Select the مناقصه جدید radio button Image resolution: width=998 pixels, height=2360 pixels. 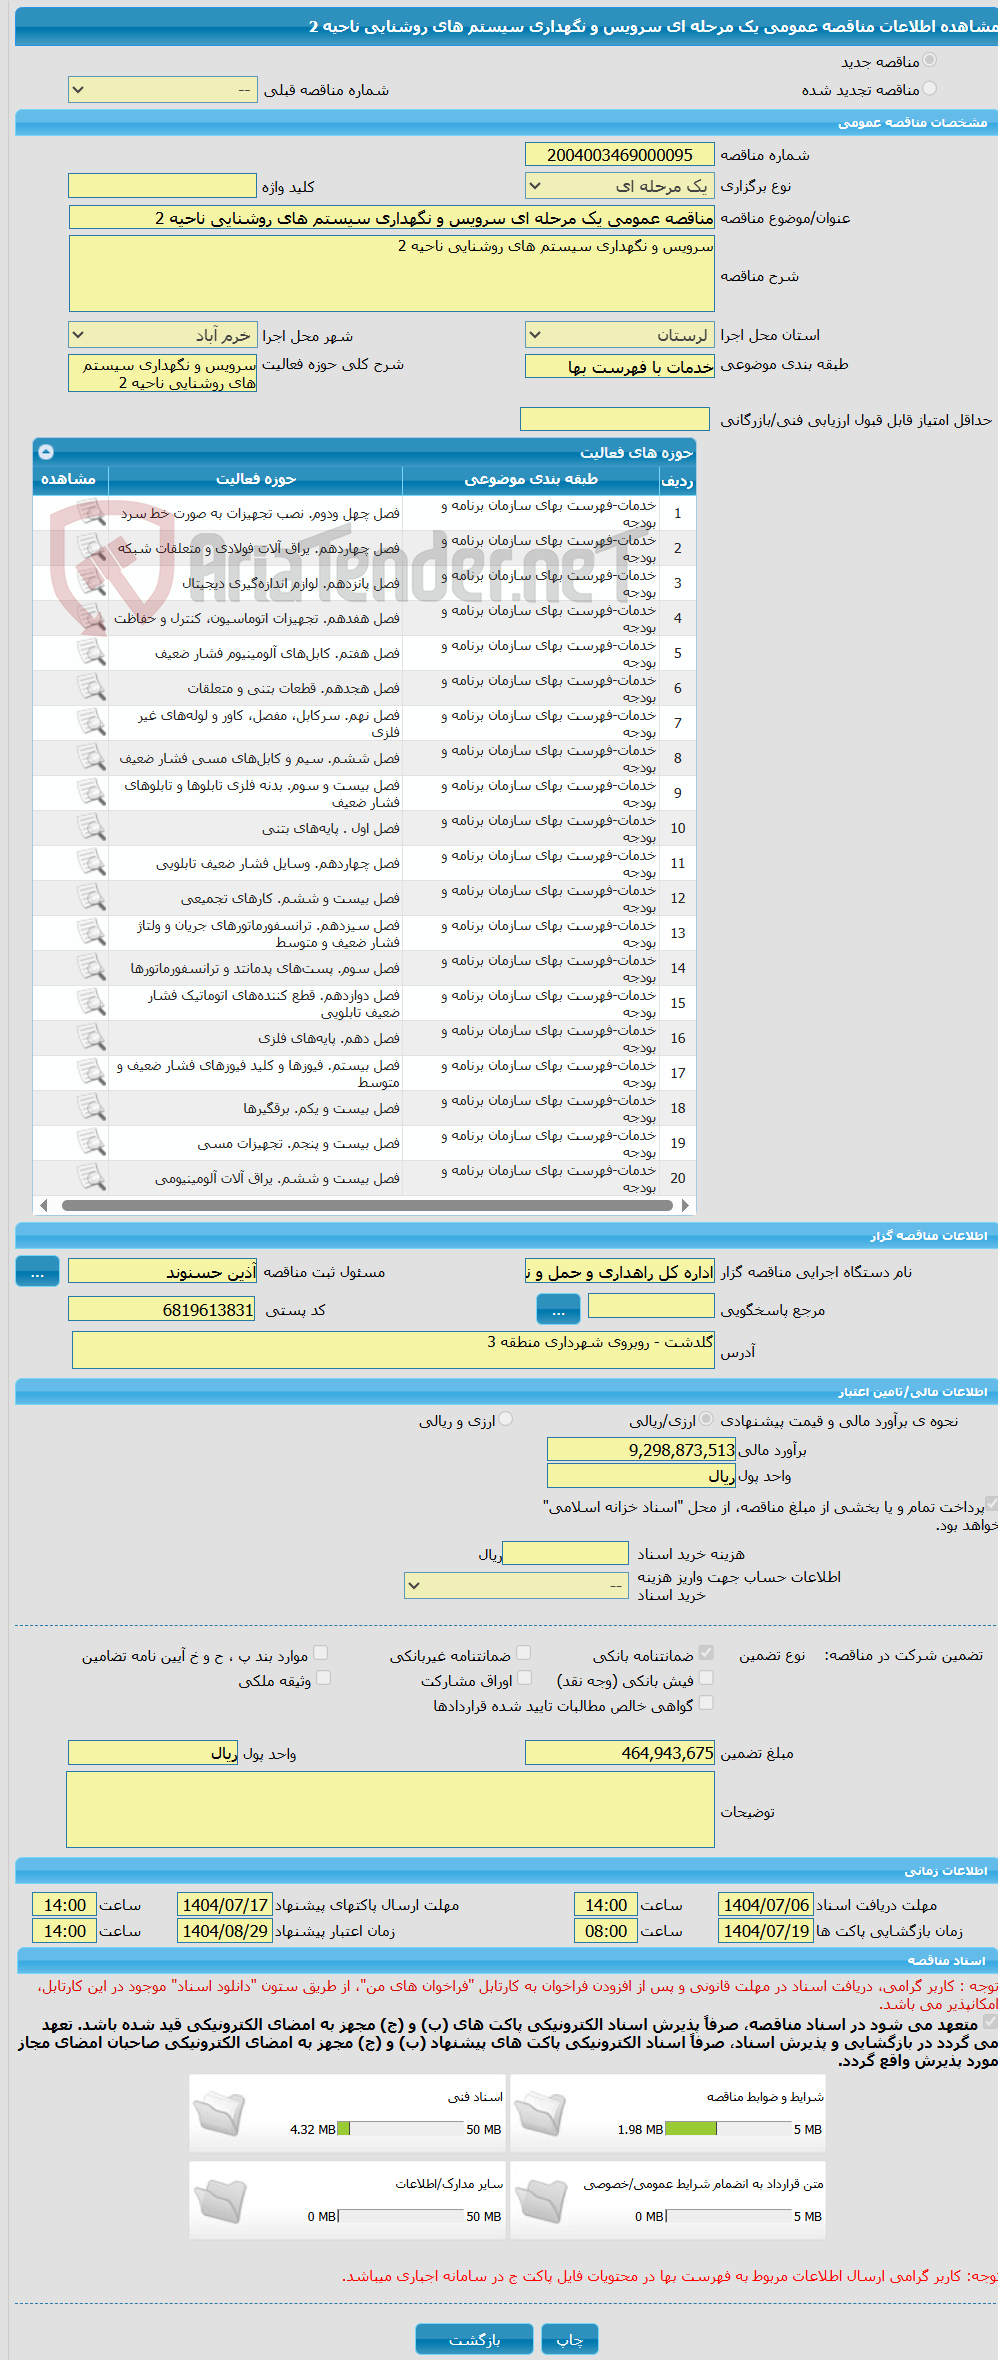[929, 61]
